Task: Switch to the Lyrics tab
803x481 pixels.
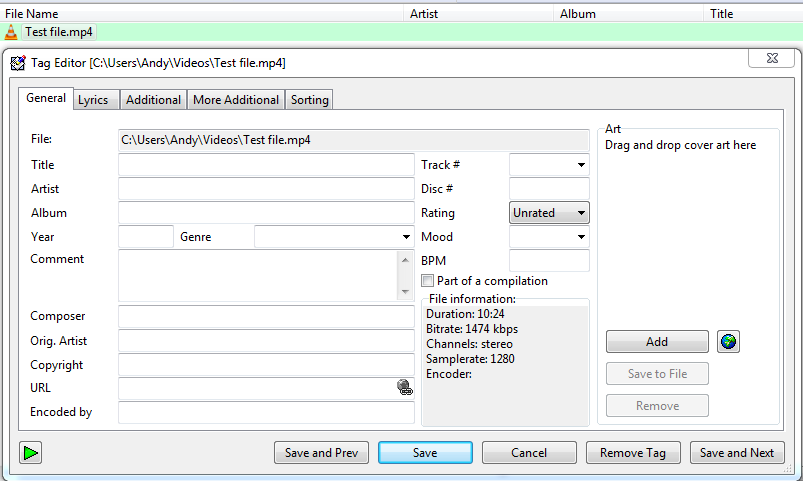Action: point(93,100)
